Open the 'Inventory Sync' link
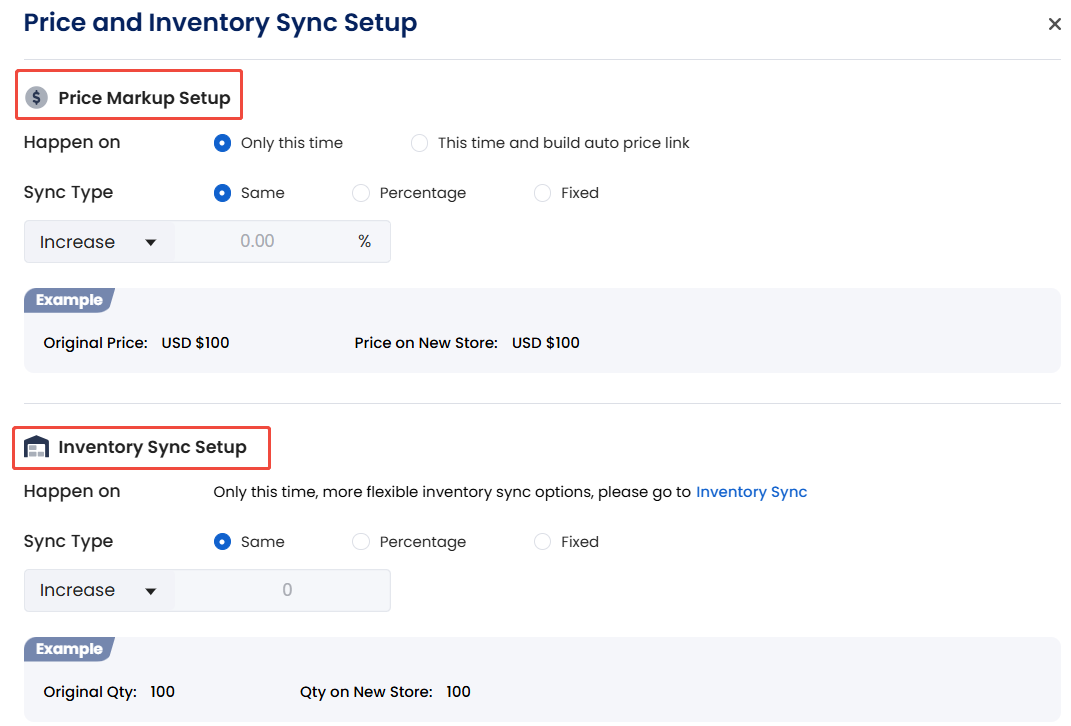The image size is (1071, 726). [751, 492]
